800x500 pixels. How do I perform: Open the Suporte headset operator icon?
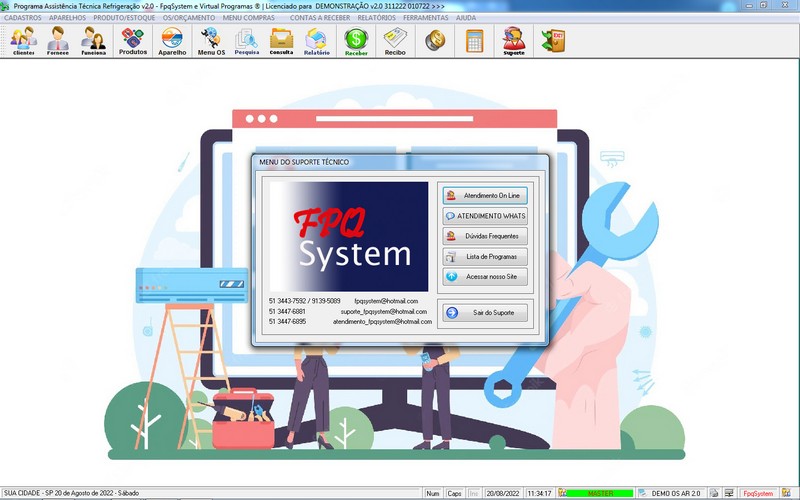coord(514,41)
